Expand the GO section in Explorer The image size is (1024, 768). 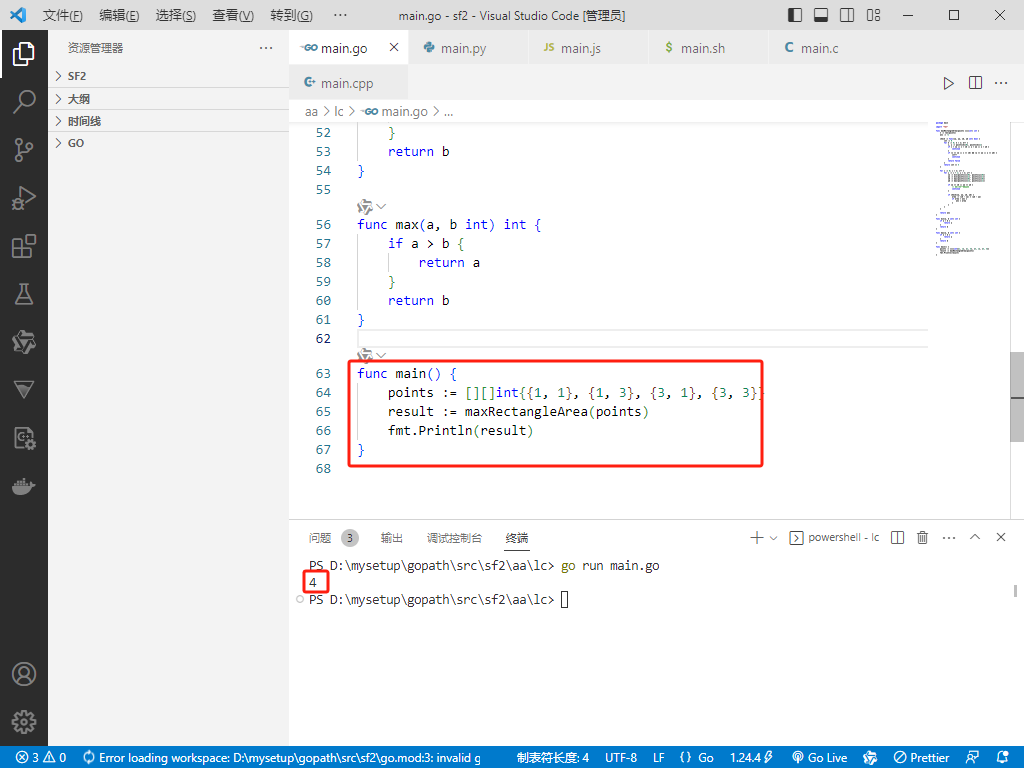coord(168,143)
